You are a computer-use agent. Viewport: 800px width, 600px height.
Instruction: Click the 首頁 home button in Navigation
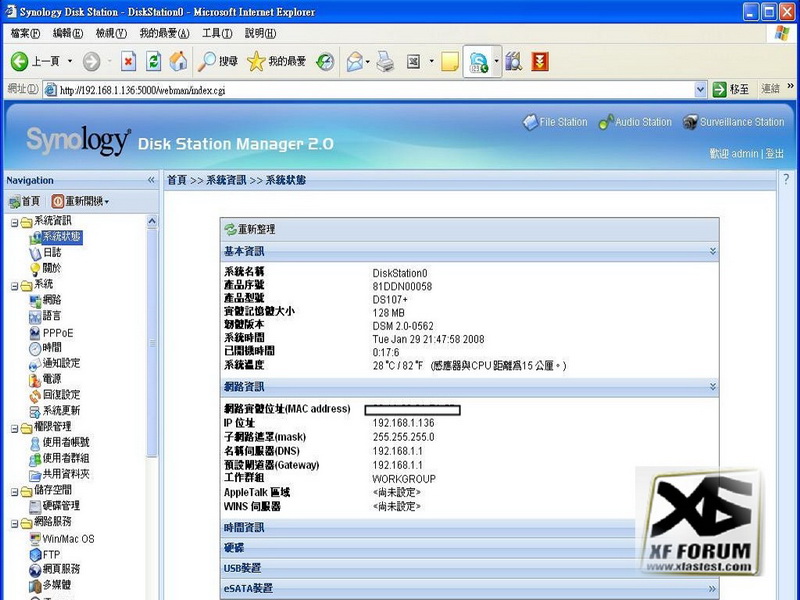[x=24, y=202]
